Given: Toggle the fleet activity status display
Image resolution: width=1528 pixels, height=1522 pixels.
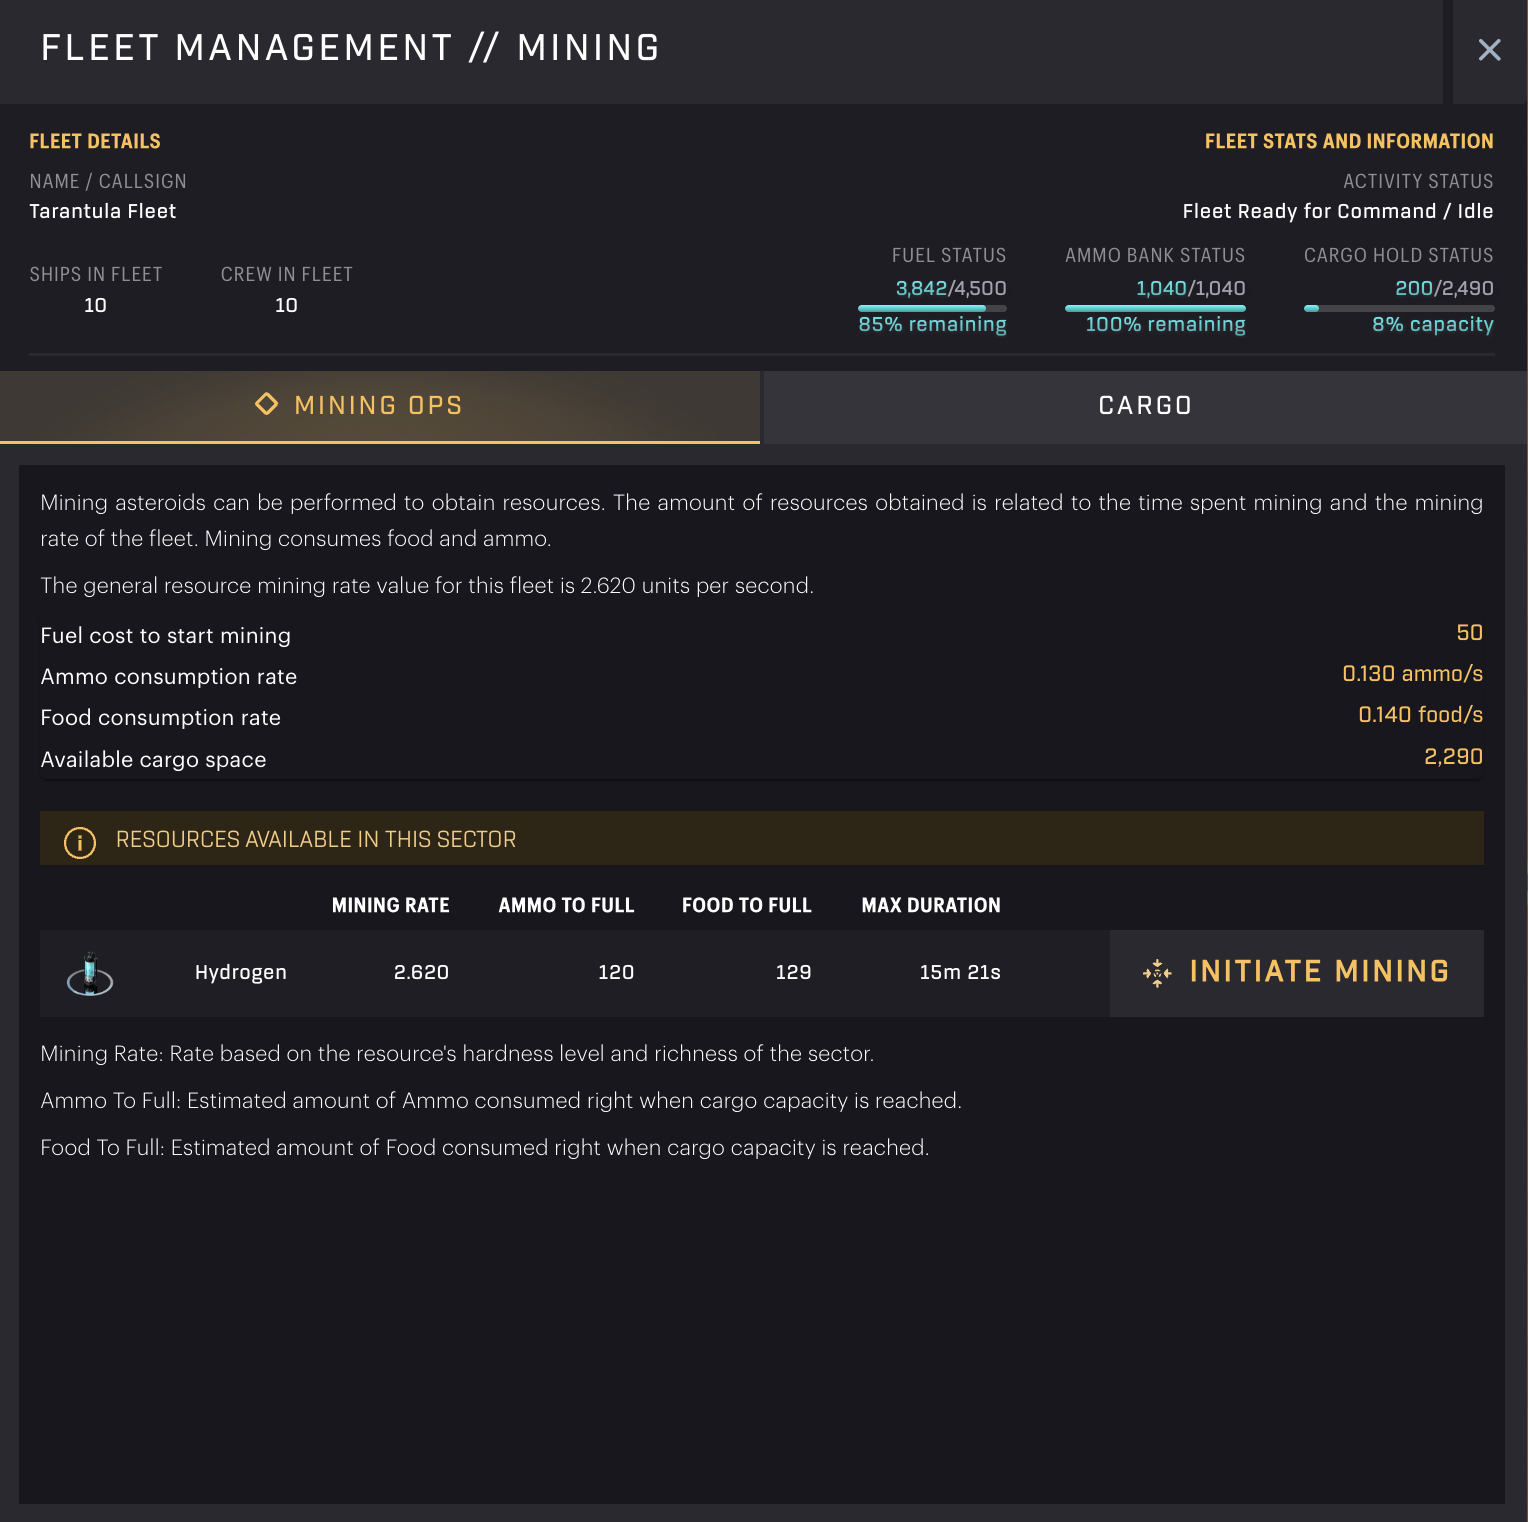Looking at the screenshot, I should coord(1337,211).
